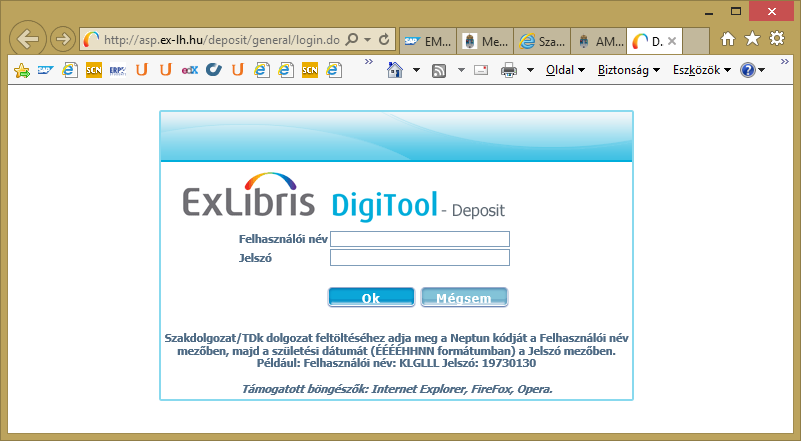
Task: Click the 'Jelszó' label
Action: tap(255, 258)
